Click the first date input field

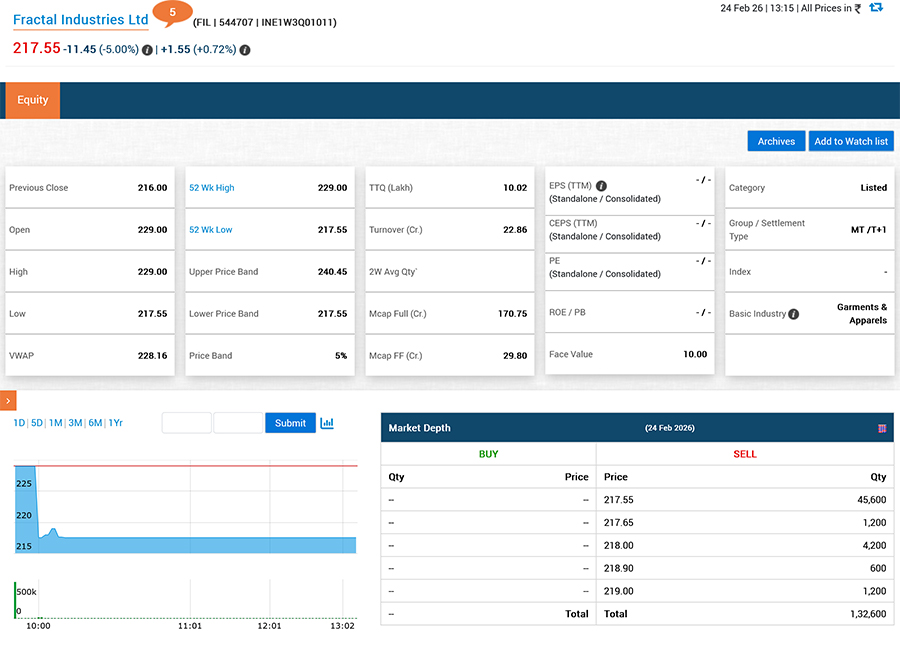pos(187,423)
